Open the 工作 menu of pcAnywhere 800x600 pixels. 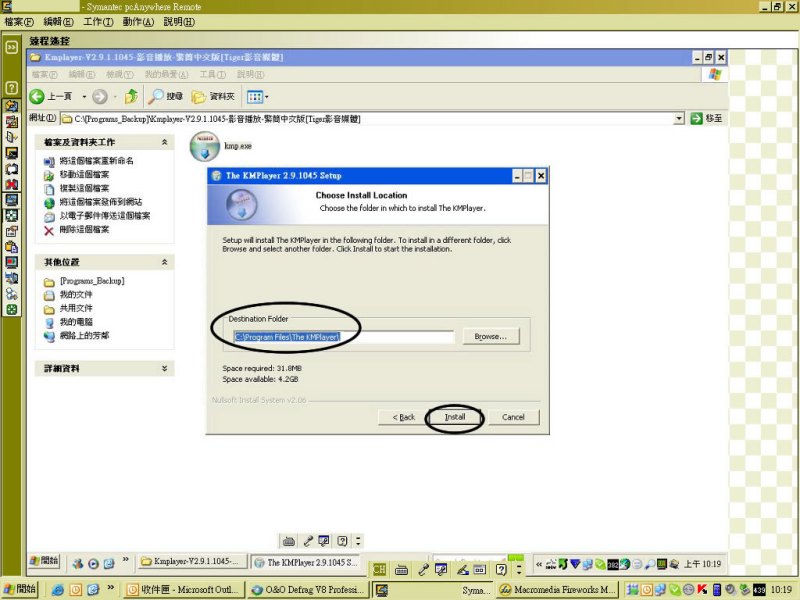click(x=98, y=22)
